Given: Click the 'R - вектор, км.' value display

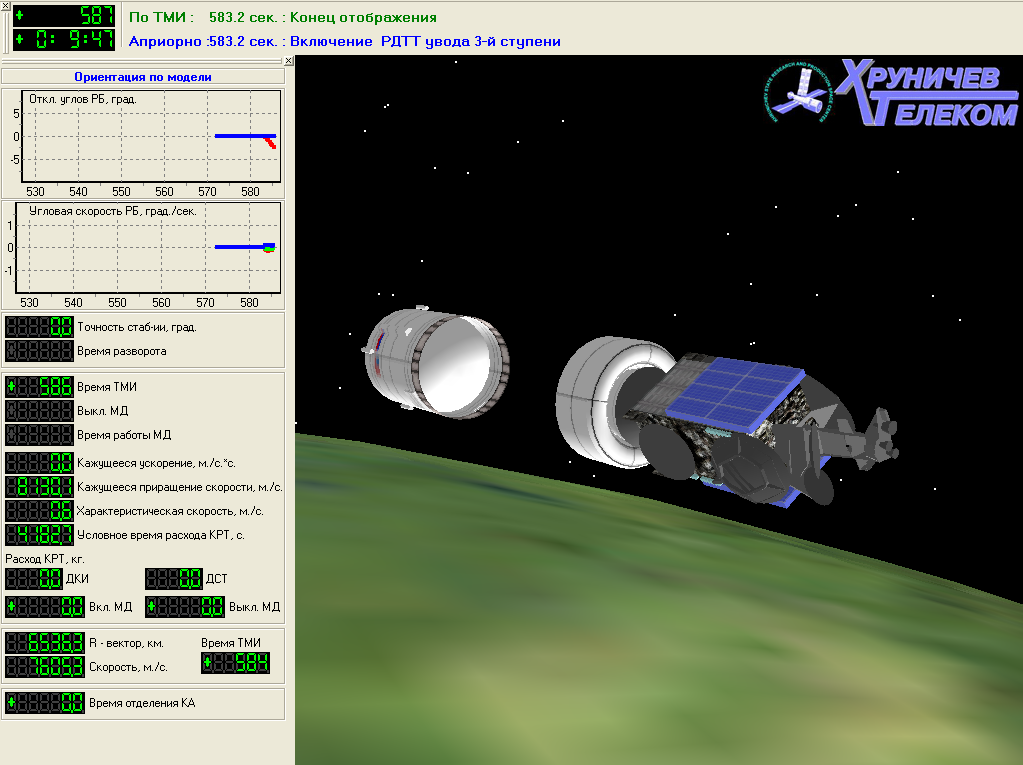Looking at the screenshot, I should (x=44, y=643).
